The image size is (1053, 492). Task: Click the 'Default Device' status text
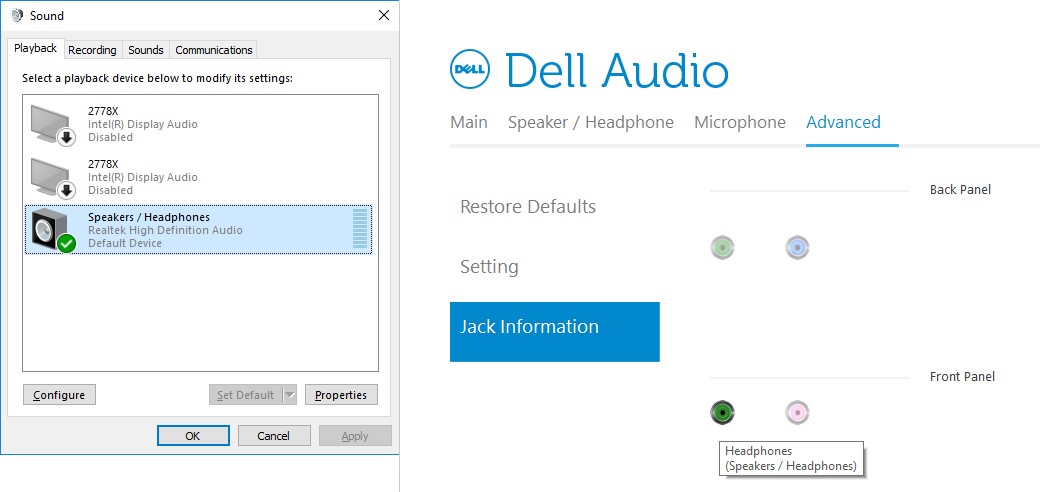coord(125,243)
